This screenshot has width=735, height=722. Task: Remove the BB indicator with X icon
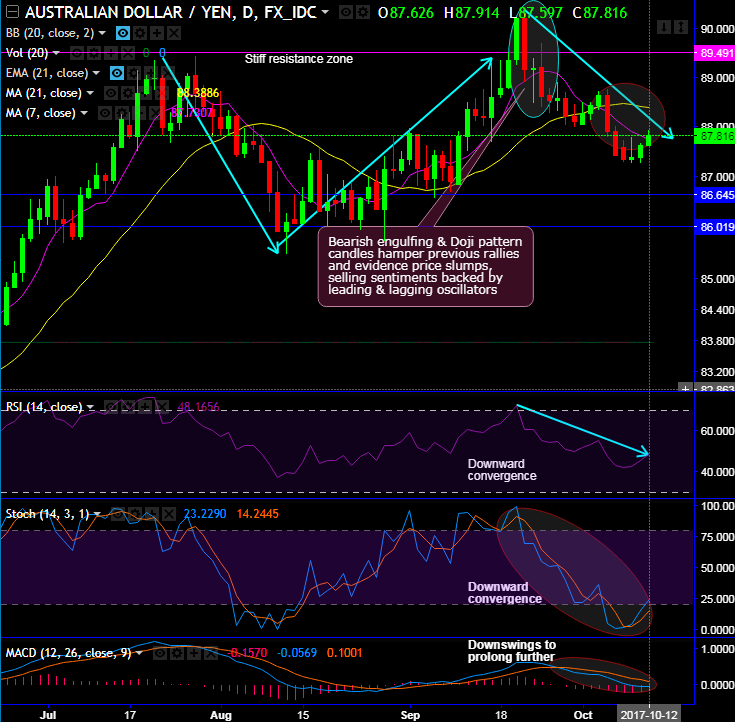click(173, 33)
